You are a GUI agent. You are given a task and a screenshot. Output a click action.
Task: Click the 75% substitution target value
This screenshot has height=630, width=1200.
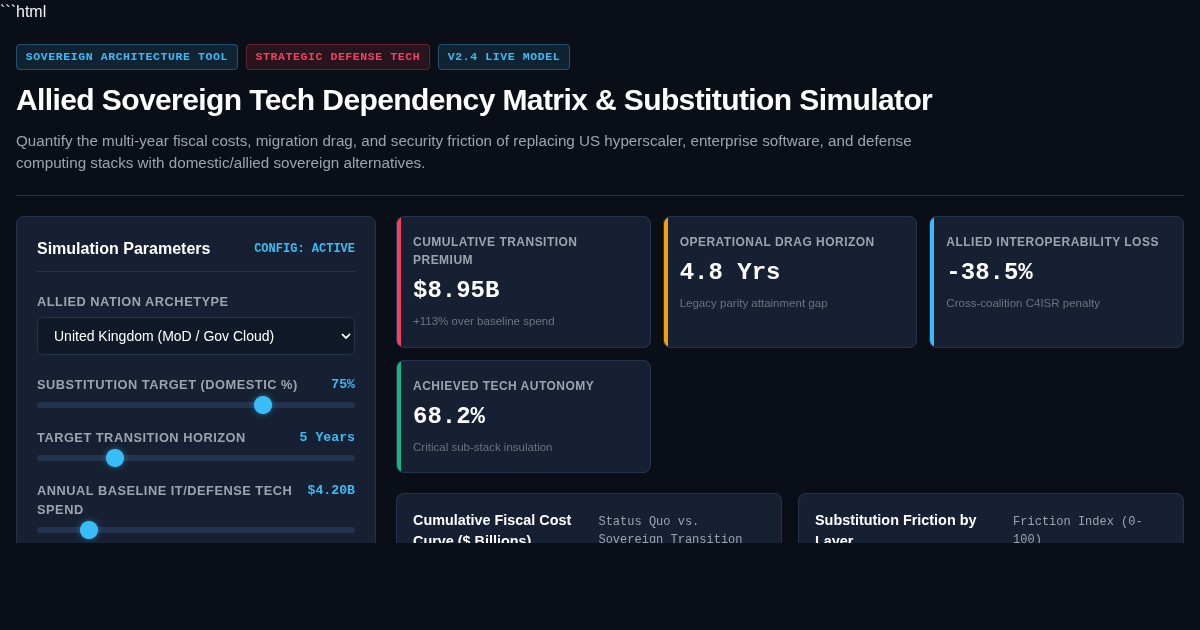point(343,384)
